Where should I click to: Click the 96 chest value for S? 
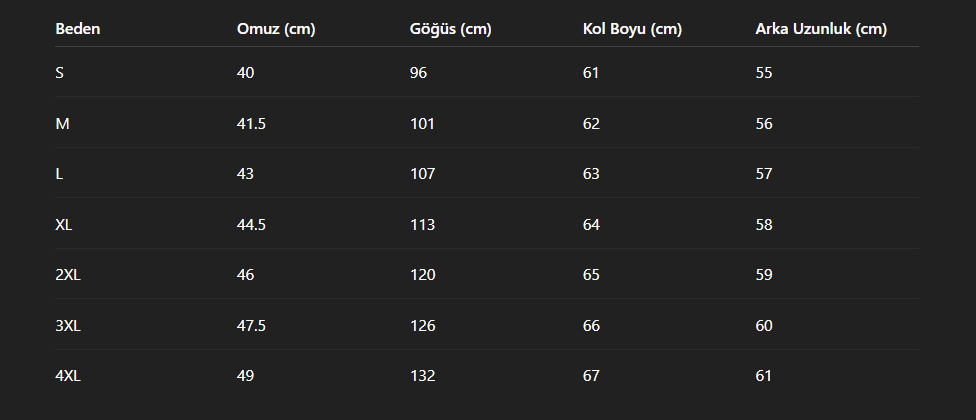[418, 73]
